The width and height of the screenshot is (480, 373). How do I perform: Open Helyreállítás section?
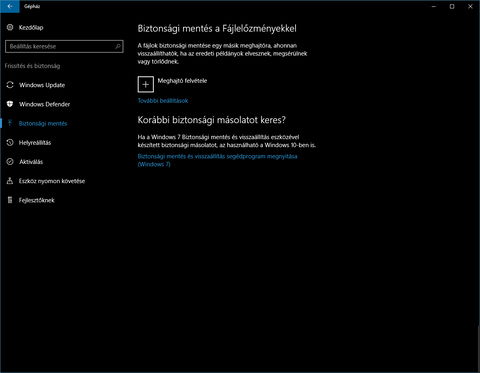click(x=35, y=143)
